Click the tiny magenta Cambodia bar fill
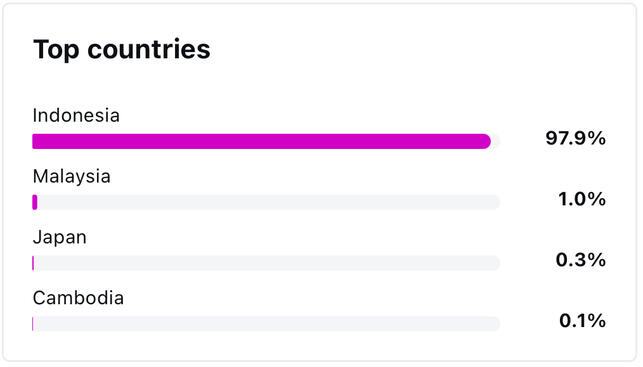Screen dimensions: 643x367 (x=33, y=324)
